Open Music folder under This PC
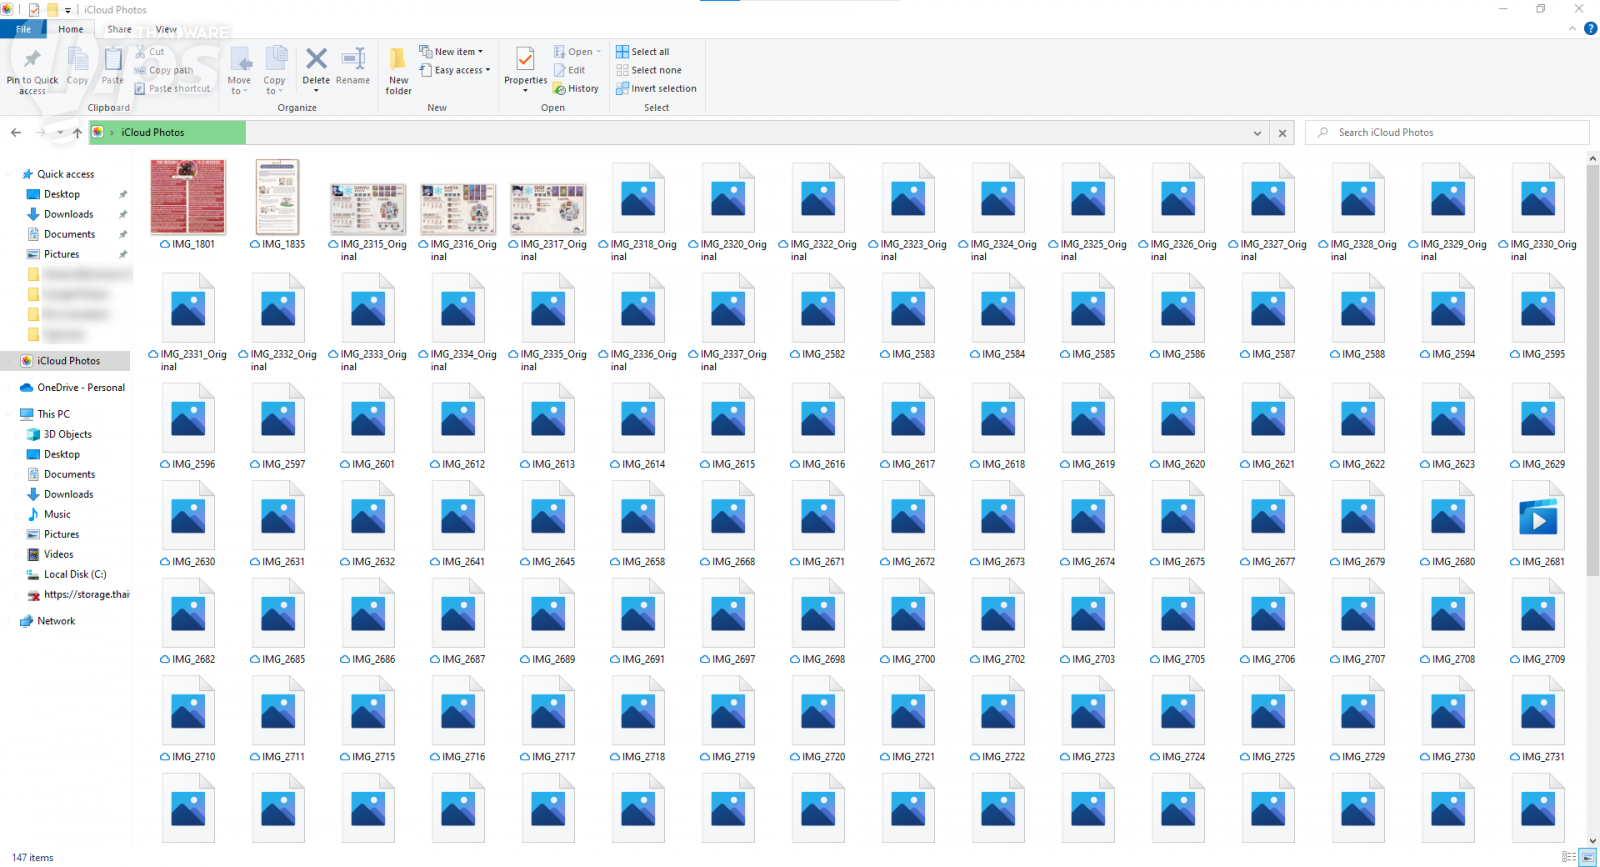The width and height of the screenshot is (1600, 867). tap(57, 514)
